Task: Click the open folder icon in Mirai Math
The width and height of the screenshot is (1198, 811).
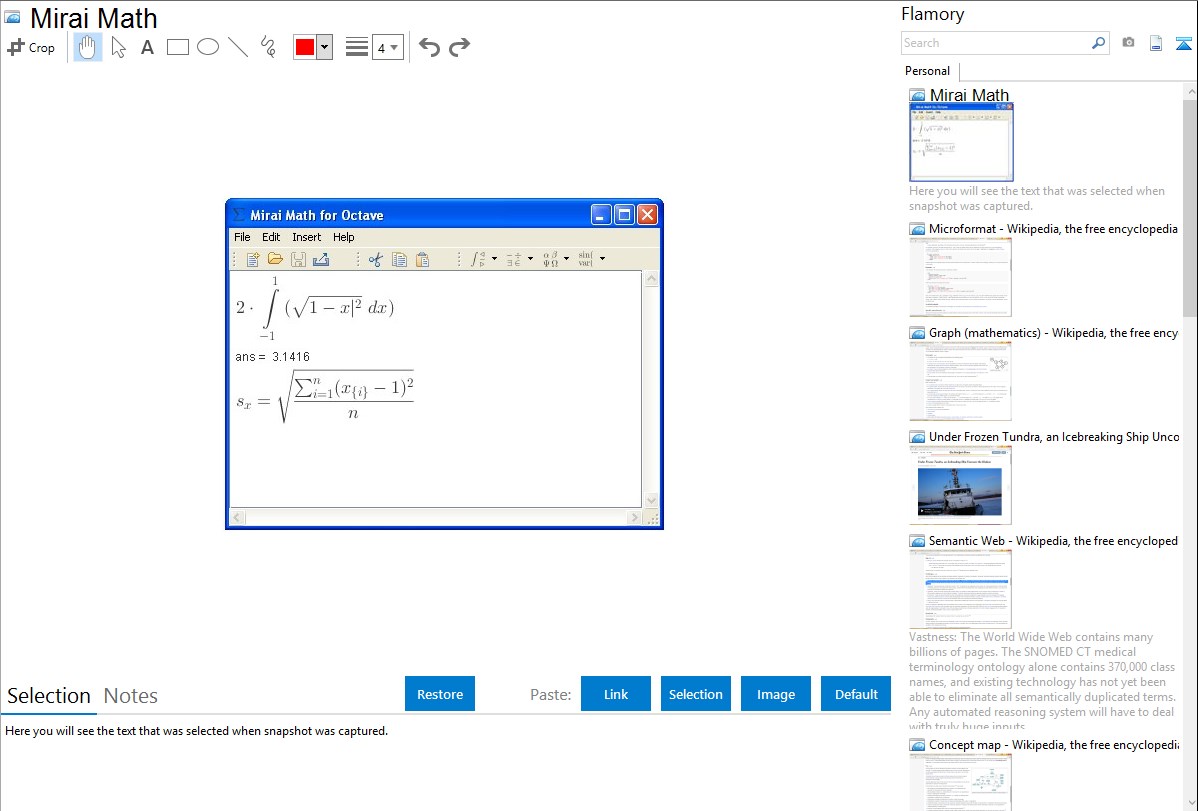Action: pos(275,260)
